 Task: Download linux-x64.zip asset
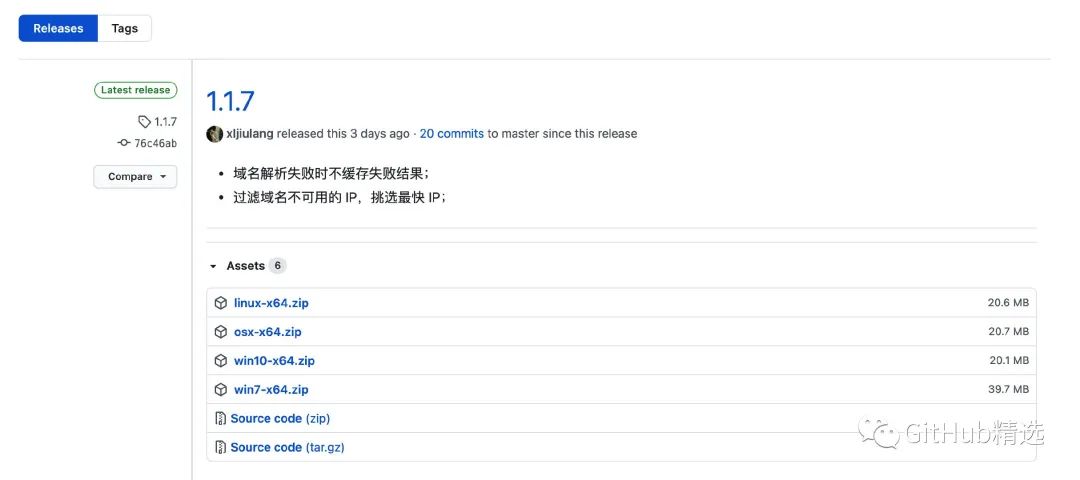(271, 303)
